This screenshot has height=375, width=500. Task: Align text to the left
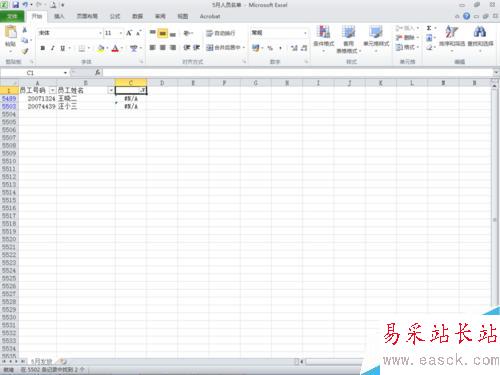[153, 48]
